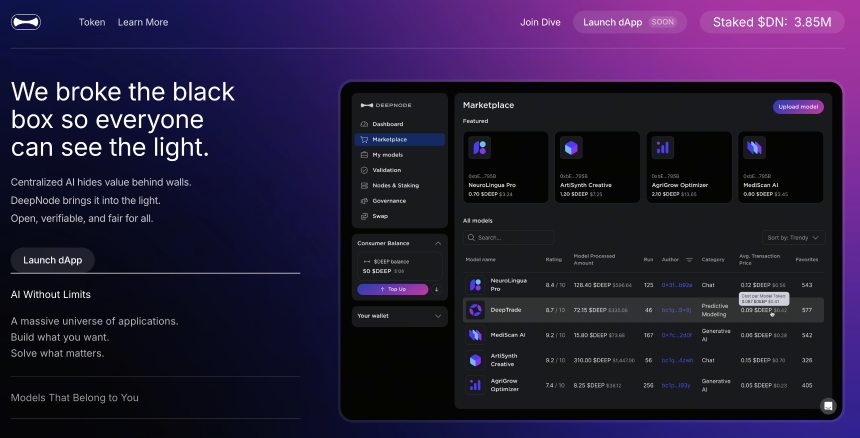The height and width of the screenshot is (438, 860).
Task: Open the ArtiSynth Creative author address link
Action: pos(677,360)
